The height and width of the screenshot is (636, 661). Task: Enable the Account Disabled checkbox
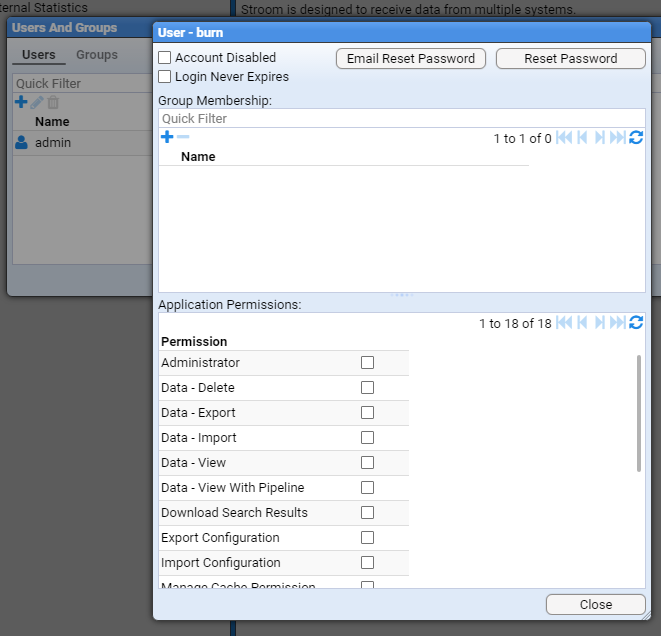click(165, 58)
